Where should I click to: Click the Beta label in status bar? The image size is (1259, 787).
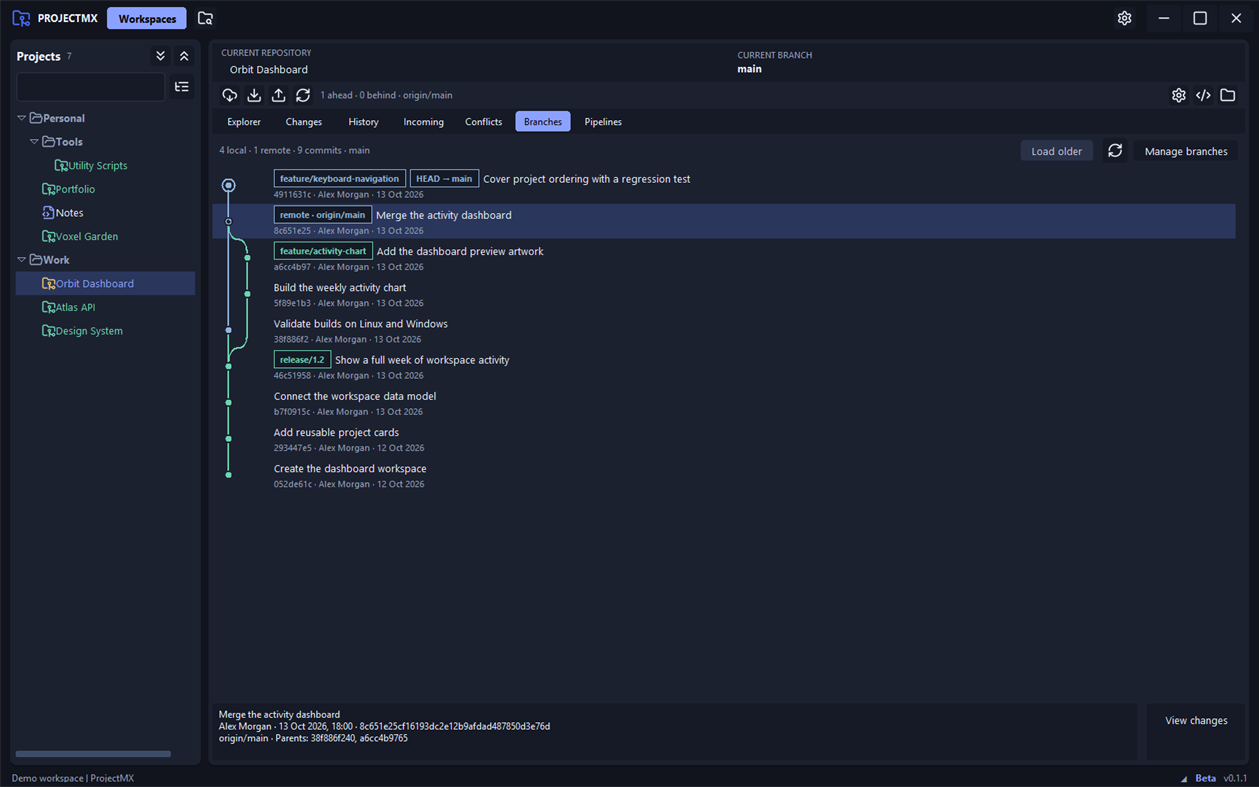coord(1205,778)
